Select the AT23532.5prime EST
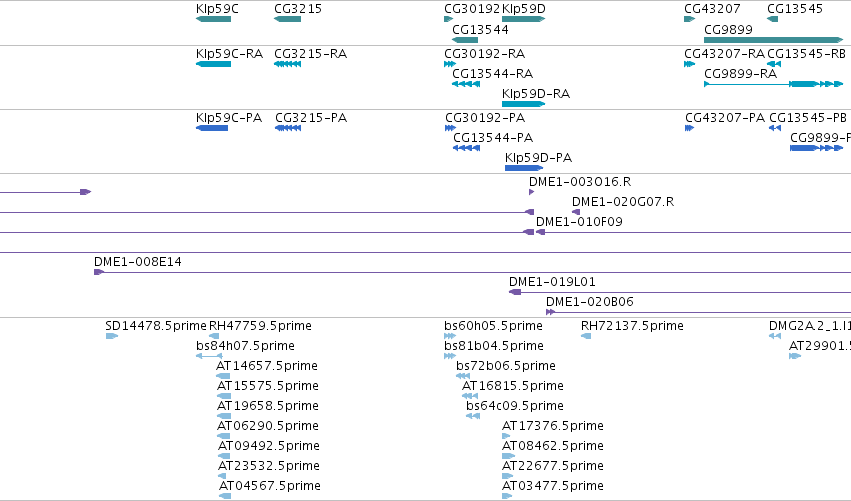Image resolution: width=851 pixels, height=501 pixels. tap(222, 476)
